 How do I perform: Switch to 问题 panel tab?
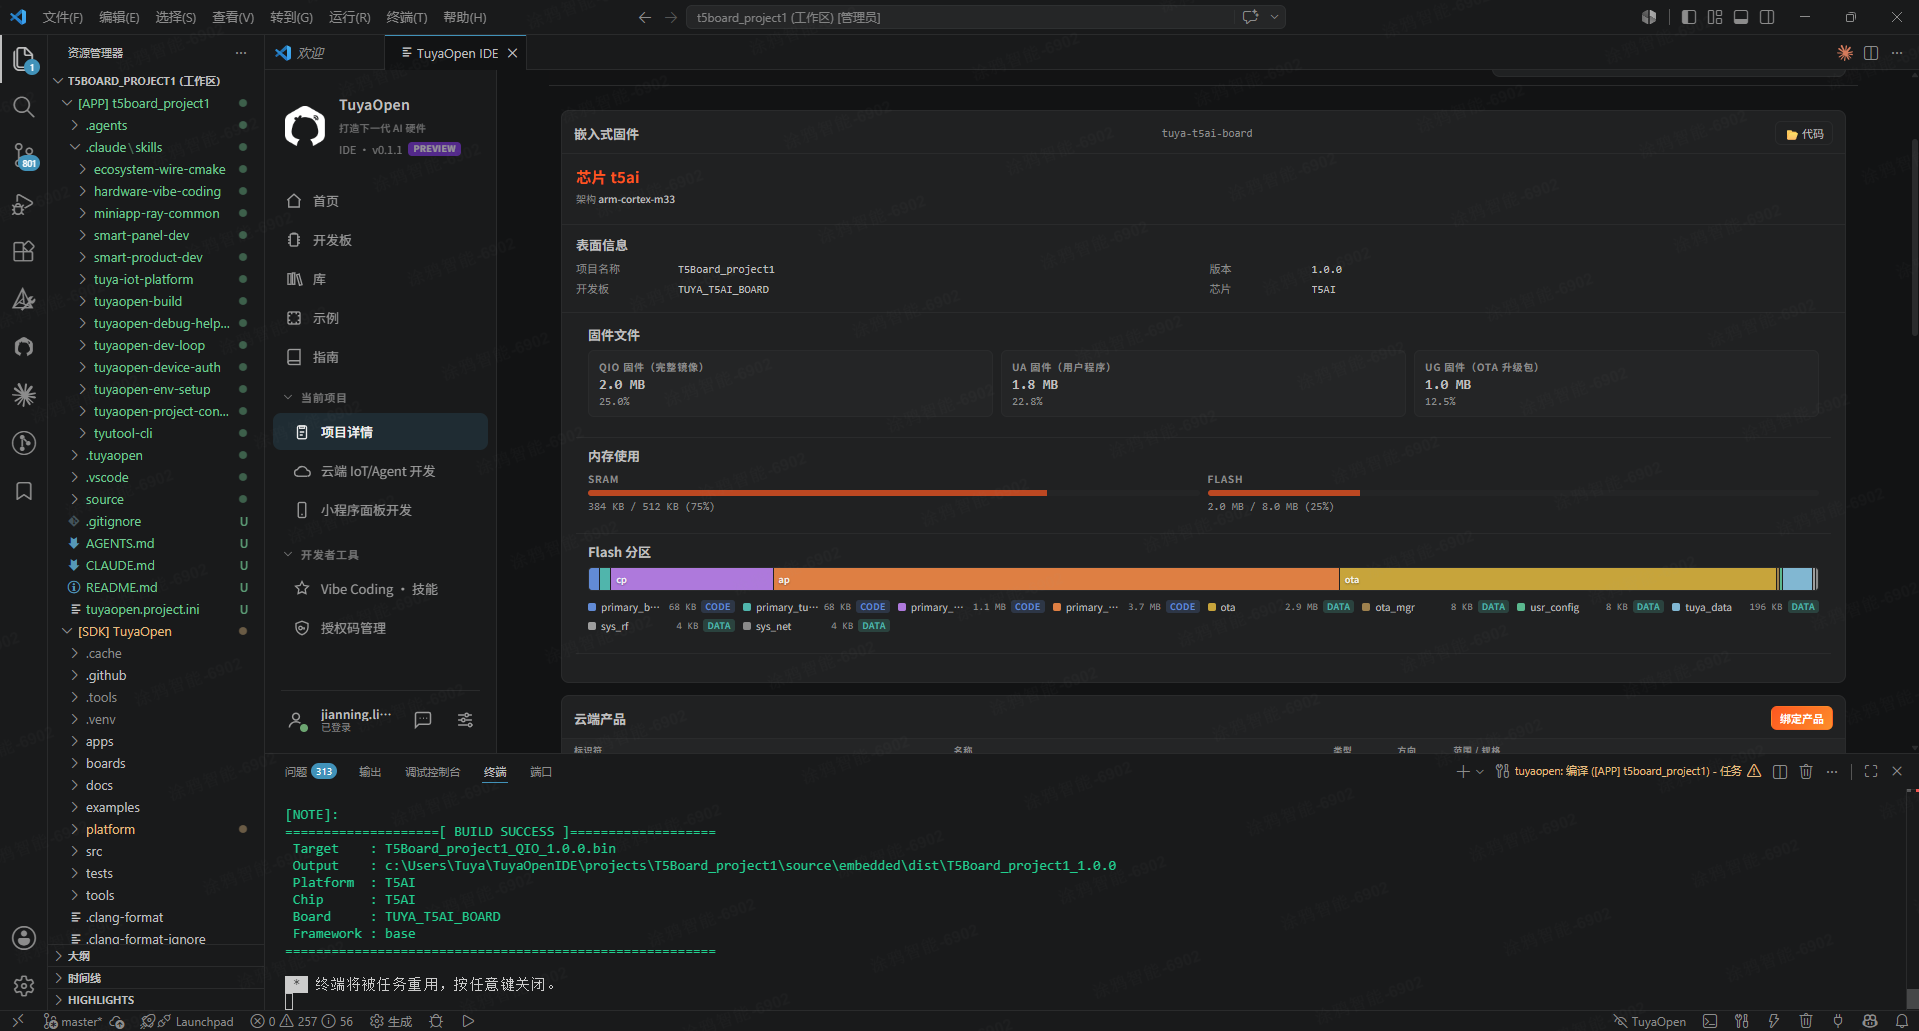pyautogui.click(x=310, y=771)
